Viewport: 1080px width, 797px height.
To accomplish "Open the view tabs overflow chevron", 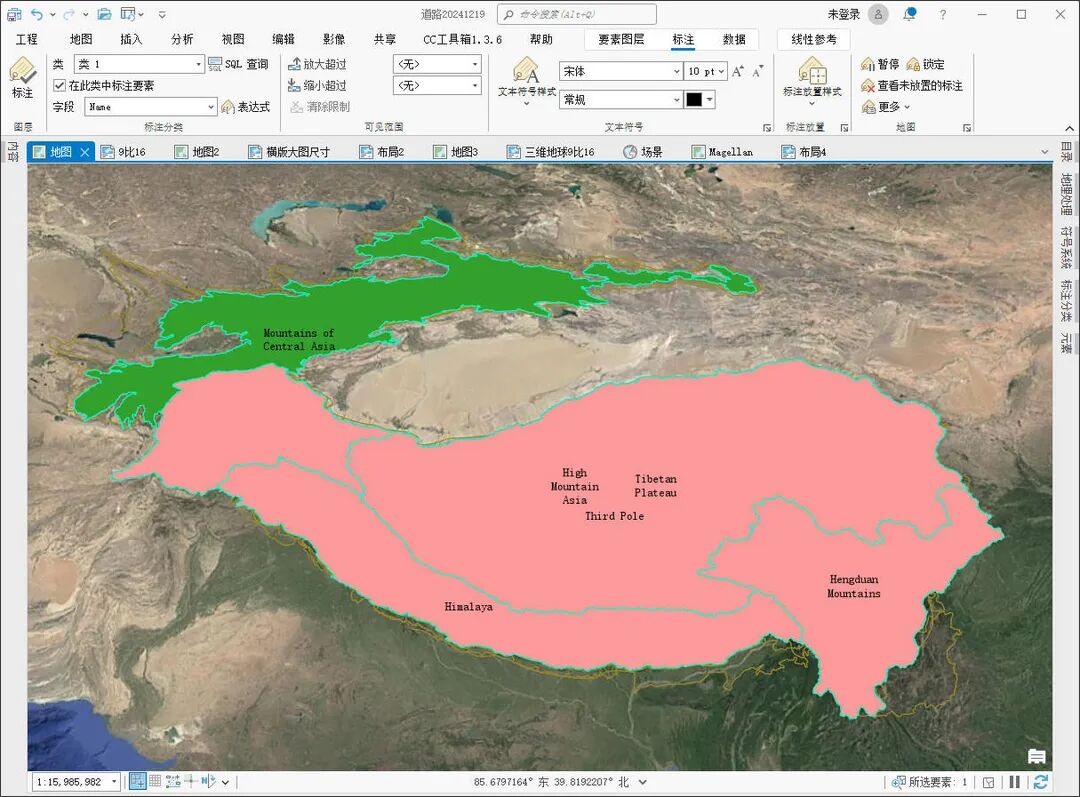I will (x=1044, y=152).
